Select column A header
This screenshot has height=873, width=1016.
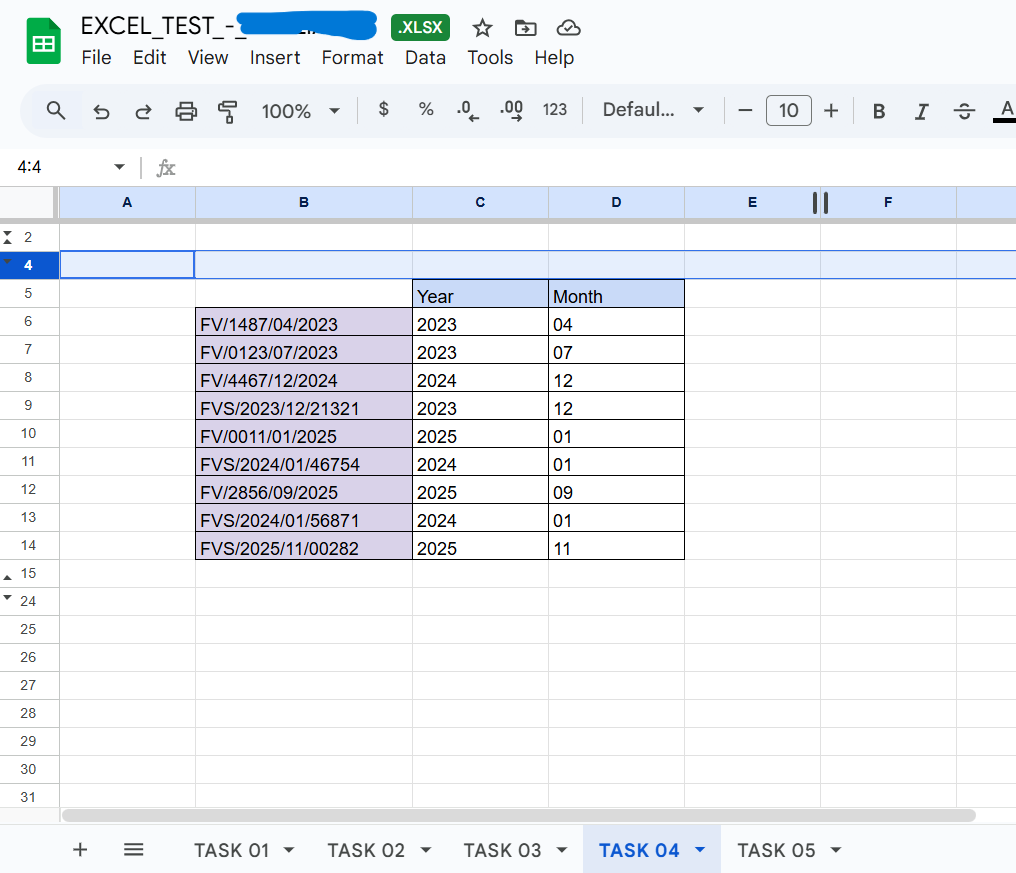[127, 202]
